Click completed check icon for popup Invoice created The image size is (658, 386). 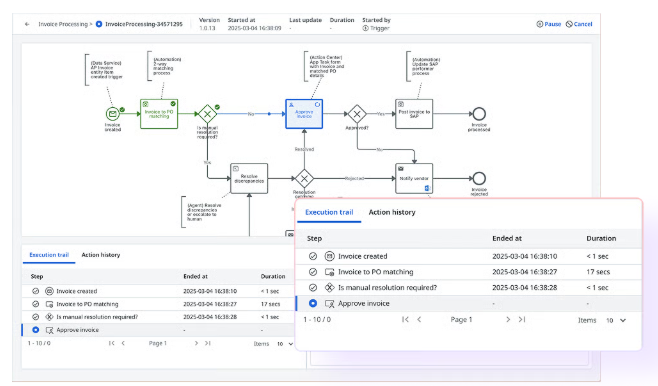(313, 256)
